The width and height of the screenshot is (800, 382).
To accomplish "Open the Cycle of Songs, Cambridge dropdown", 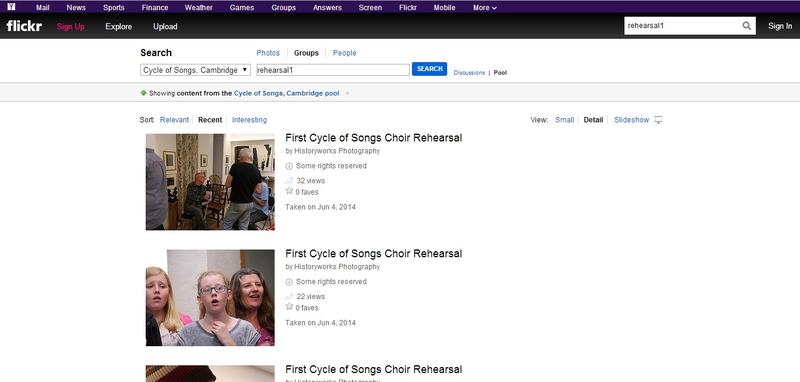I will point(195,70).
